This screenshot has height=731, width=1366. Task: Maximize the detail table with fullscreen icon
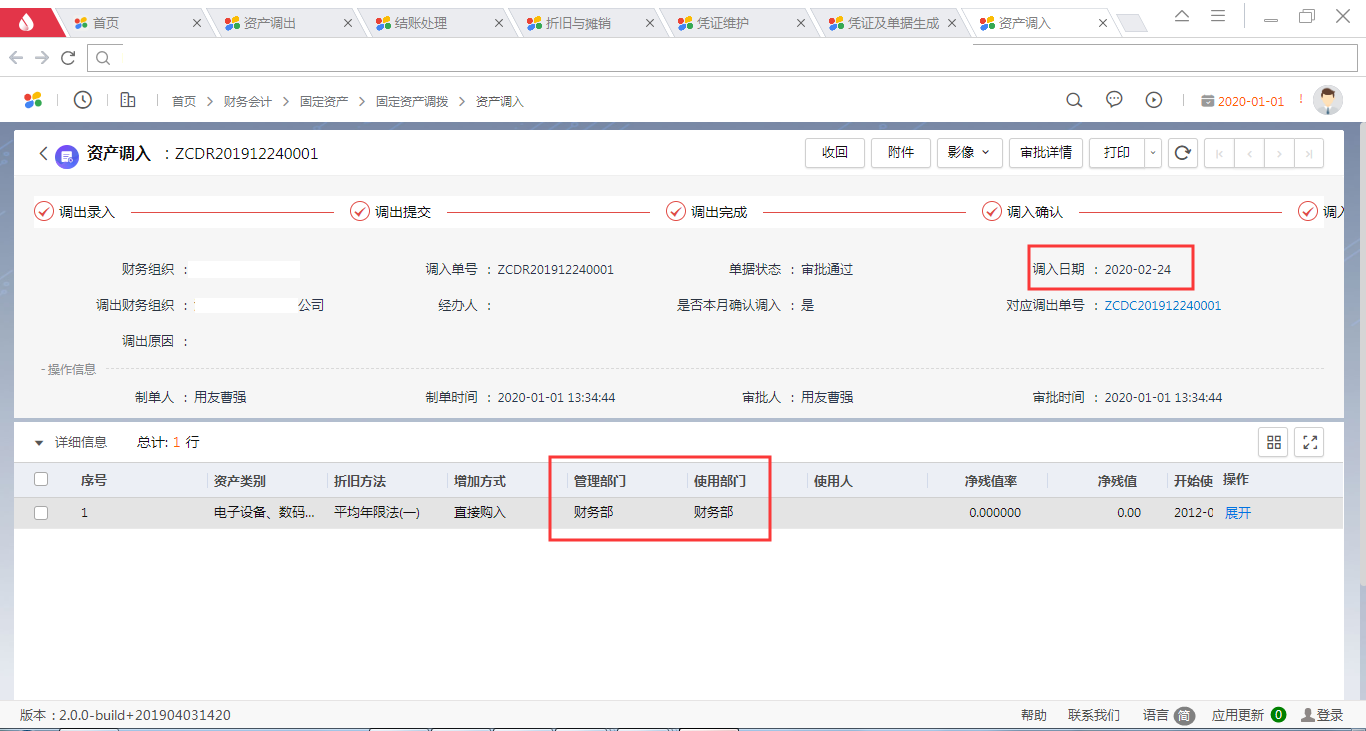1309,442
